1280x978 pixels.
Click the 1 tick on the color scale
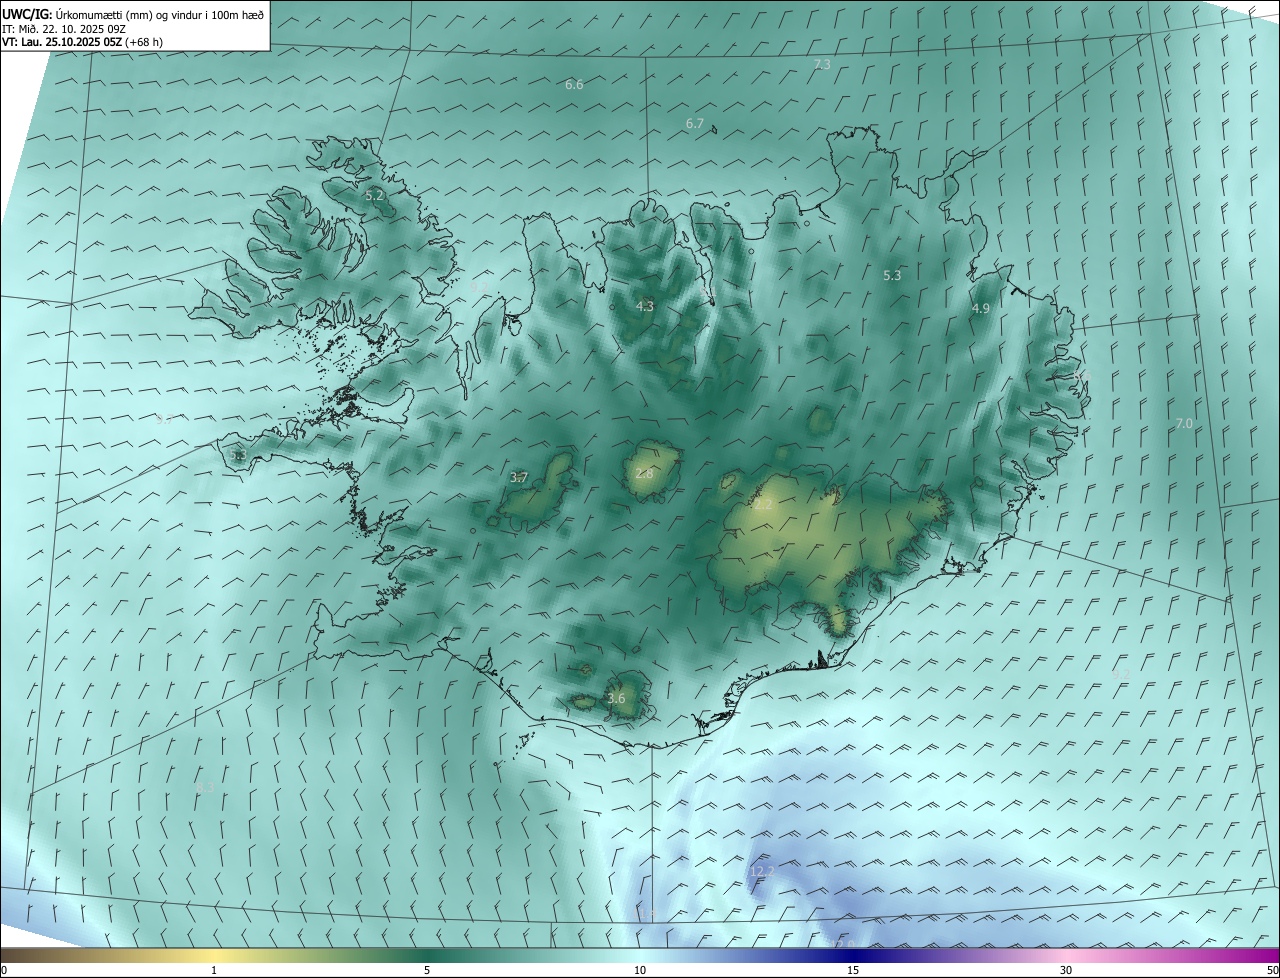(x=214, y=970)
